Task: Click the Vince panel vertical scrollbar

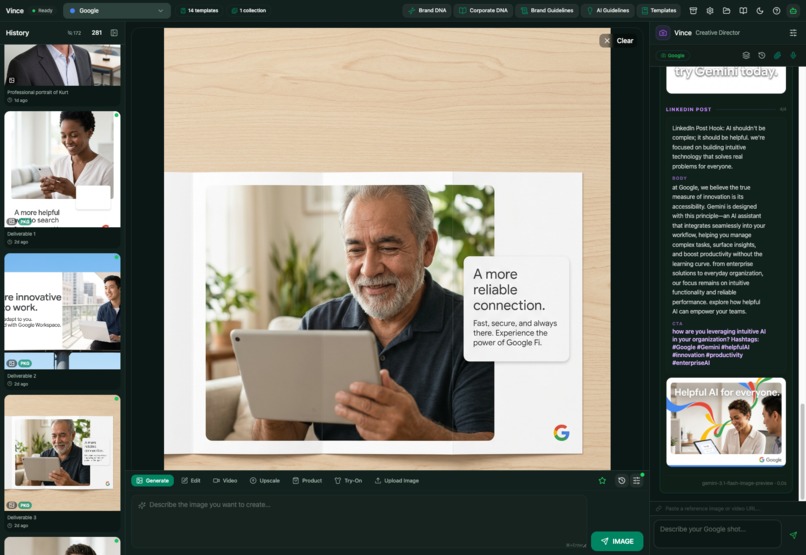Action: click(802, 452)
